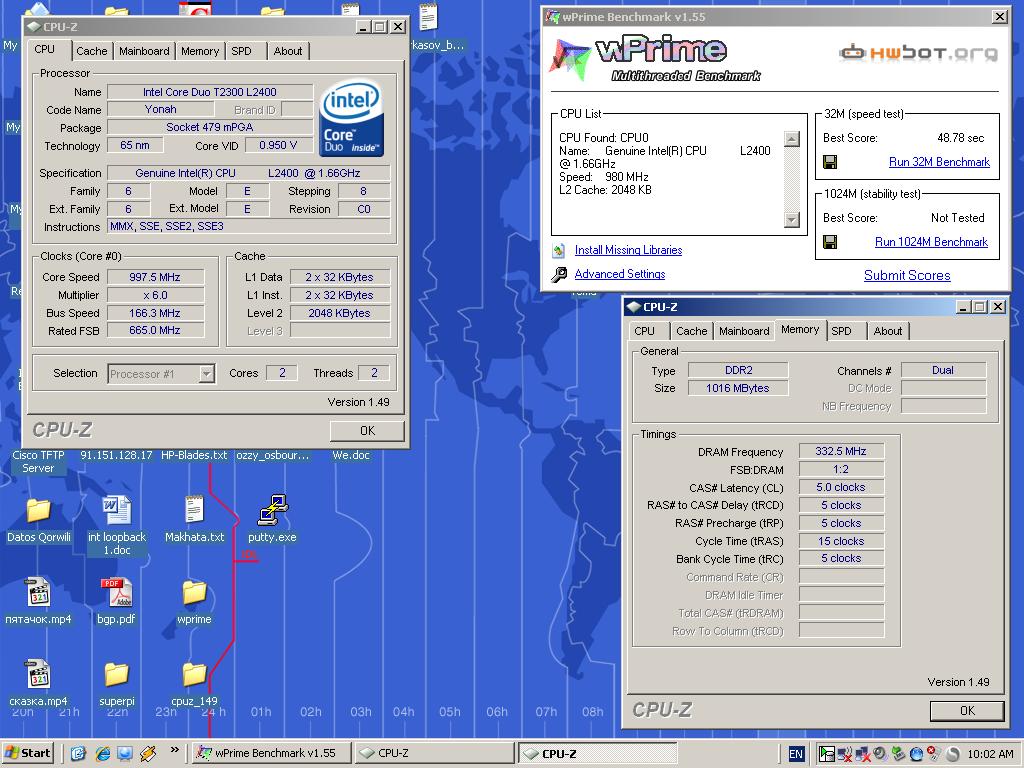Select the superpi folder icon

coord(116,675)
